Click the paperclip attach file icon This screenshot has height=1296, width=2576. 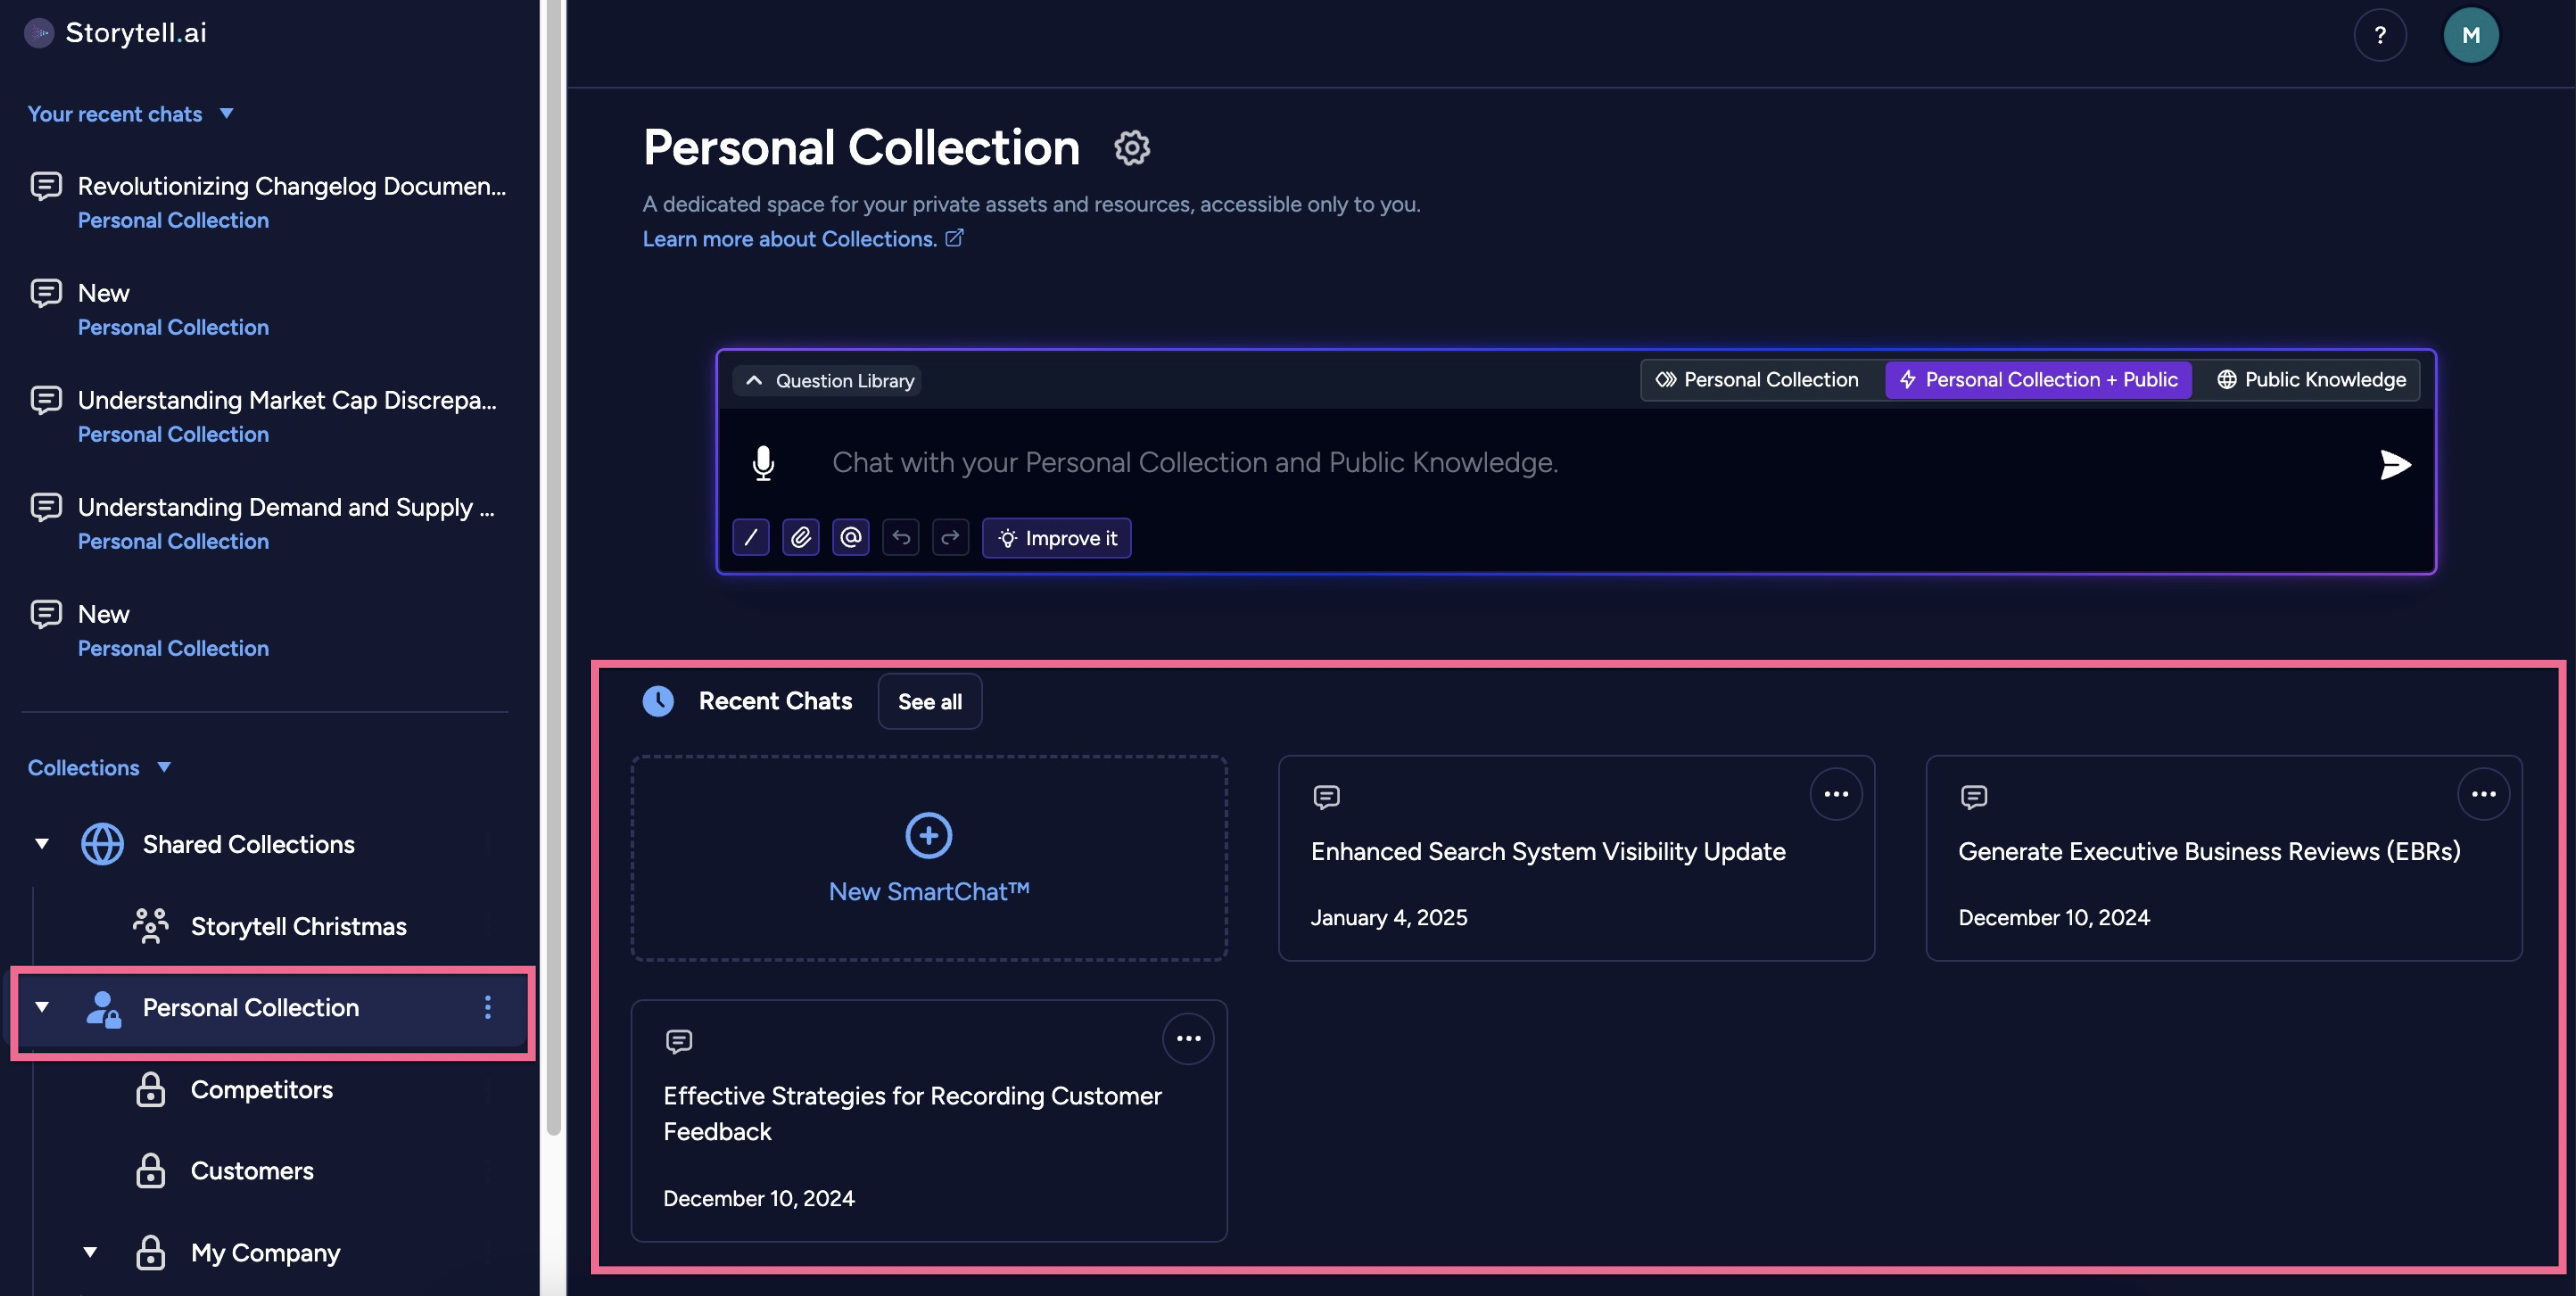801,538
